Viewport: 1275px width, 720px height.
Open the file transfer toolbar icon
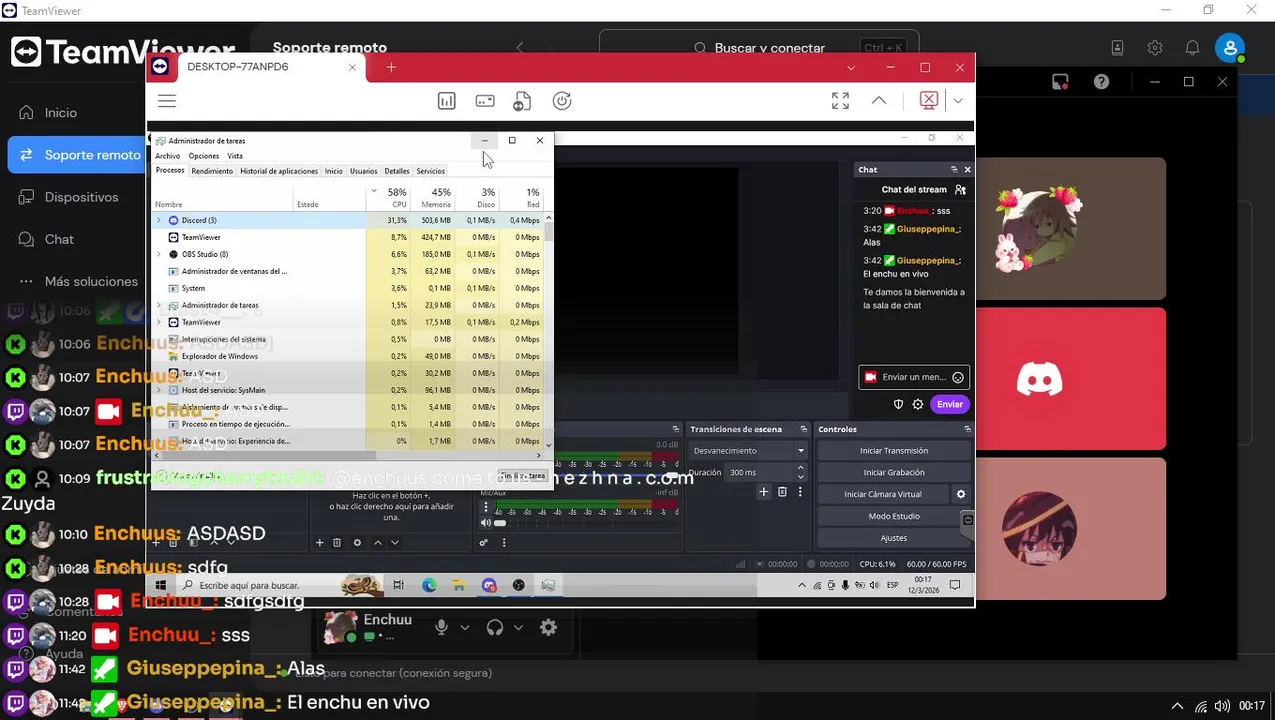pyautogui.click(x=522, y=101)
